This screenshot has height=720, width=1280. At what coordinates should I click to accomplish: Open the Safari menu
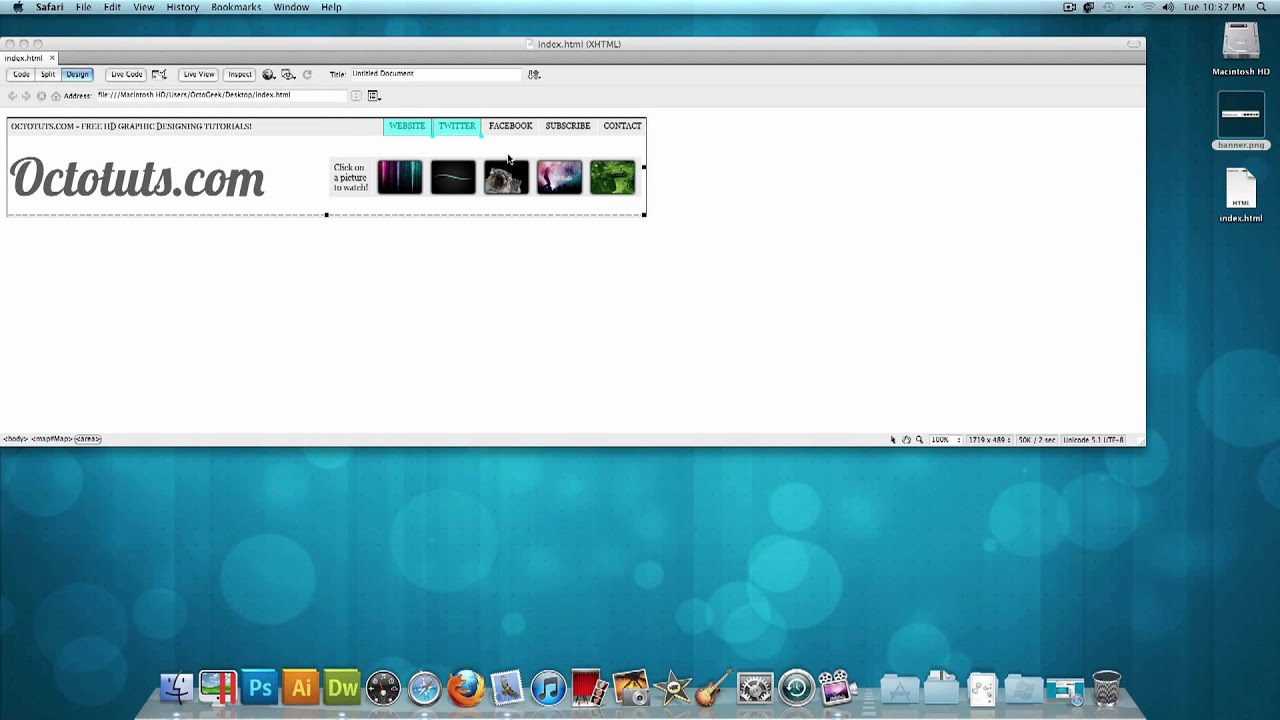(49, 7)
